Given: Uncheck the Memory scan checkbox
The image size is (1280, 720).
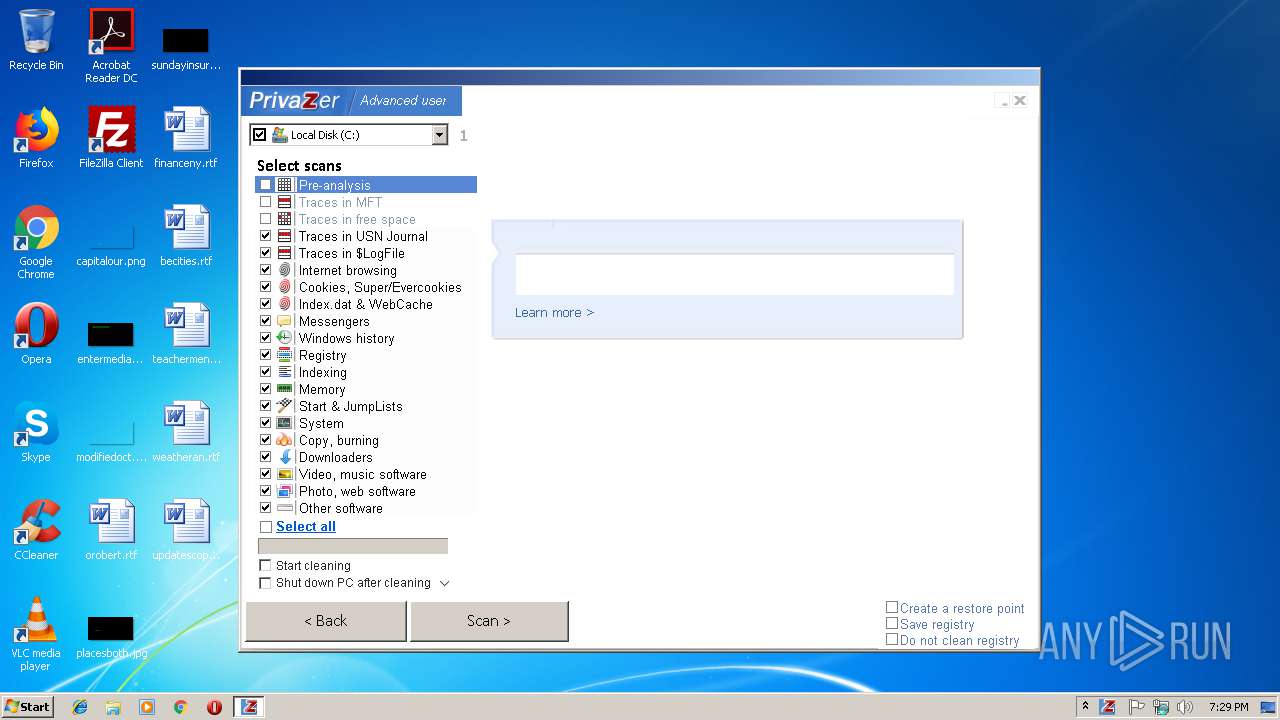Looking at the screenshot, I should coord(266,389).
